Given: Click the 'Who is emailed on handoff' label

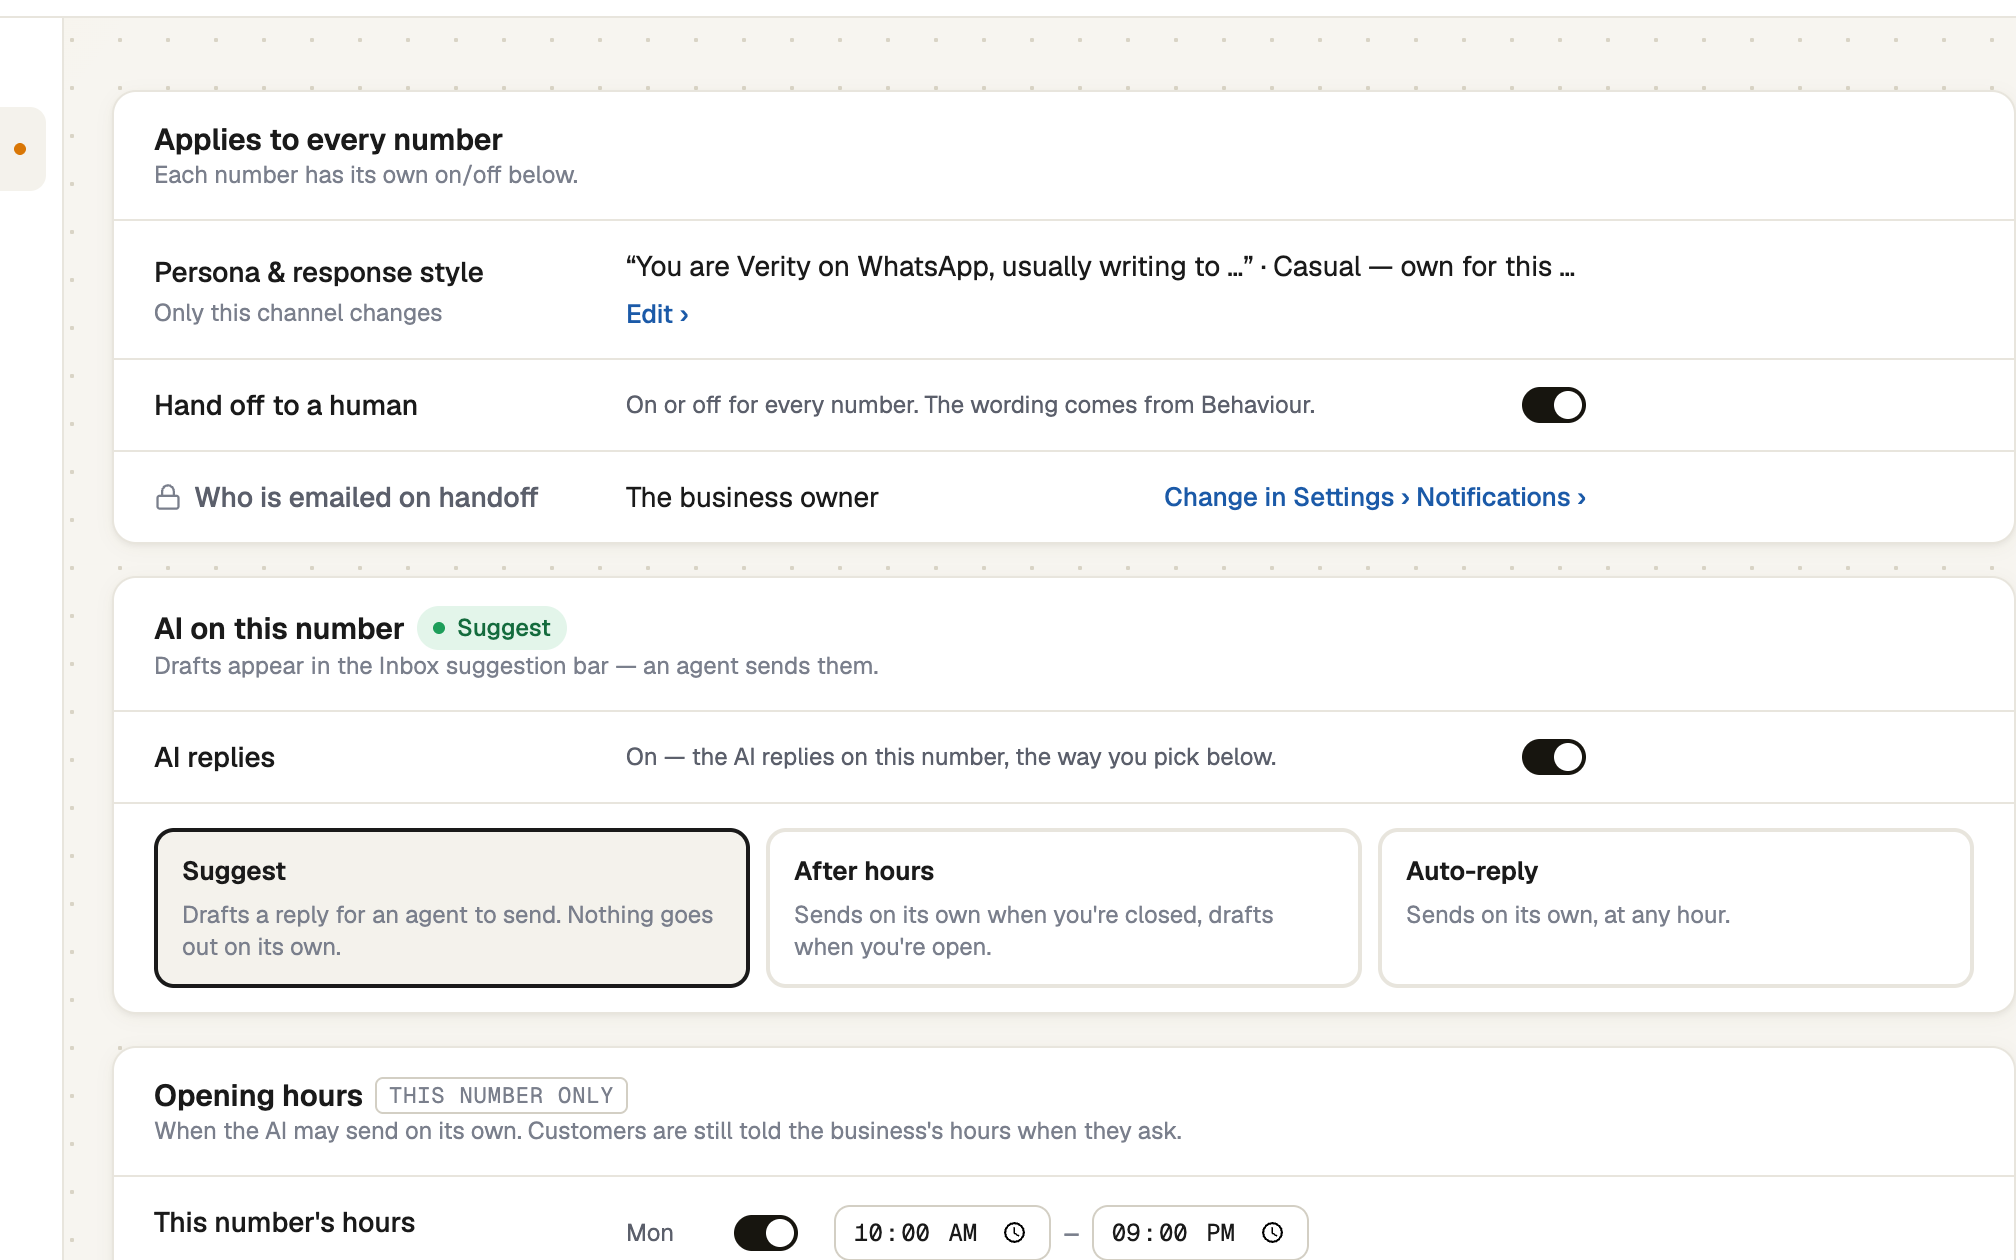Looking at the screenshot, I should (x=366, y=497).
